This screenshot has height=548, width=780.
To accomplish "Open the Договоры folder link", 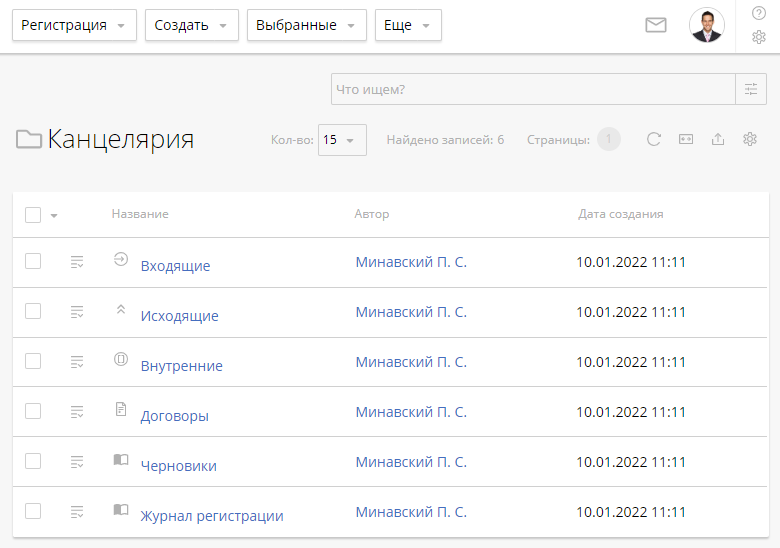I will click(174, 416).
